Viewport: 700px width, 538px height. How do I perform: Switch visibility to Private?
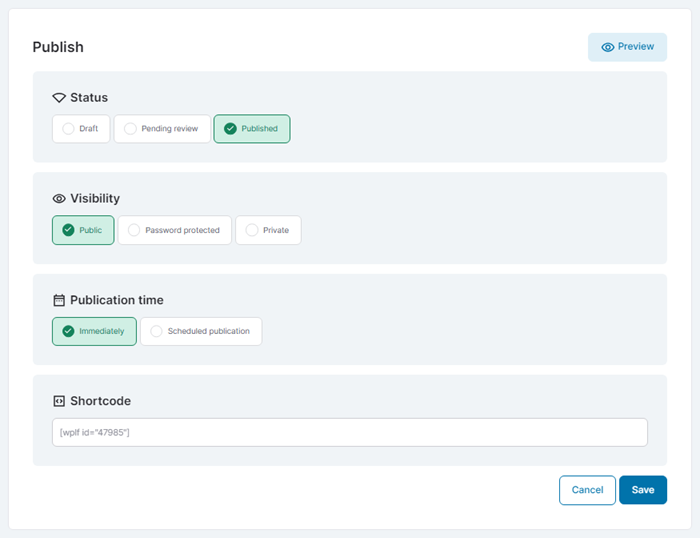[268, 230]
